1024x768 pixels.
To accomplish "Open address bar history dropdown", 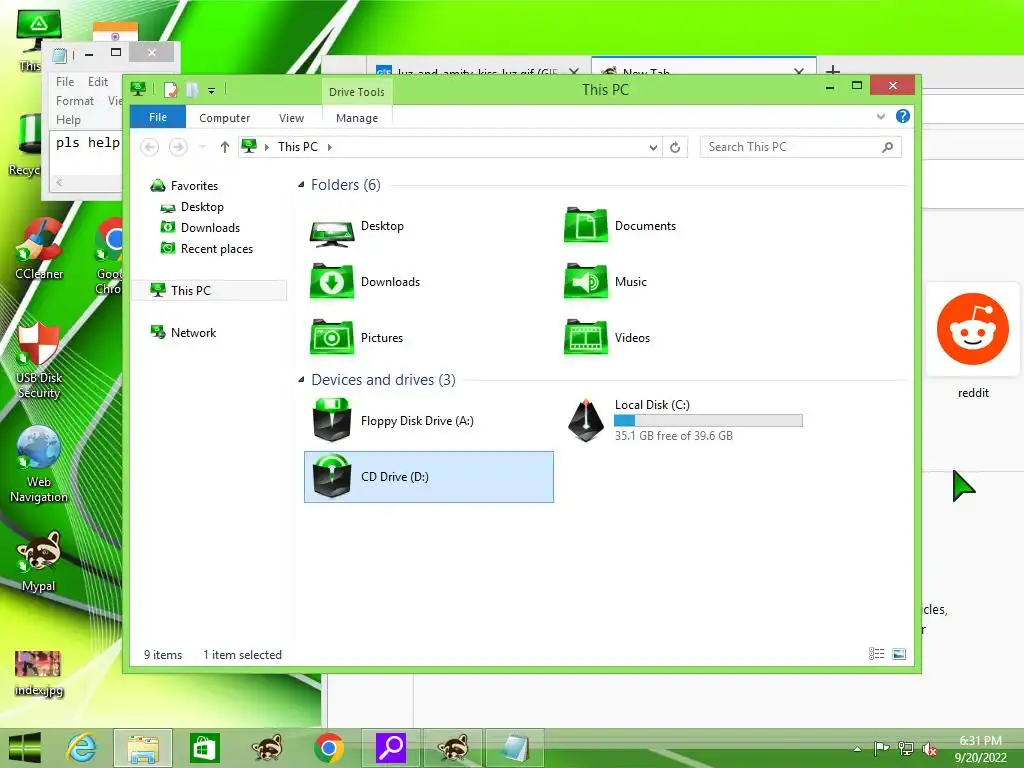I will [x=653, y=148].
